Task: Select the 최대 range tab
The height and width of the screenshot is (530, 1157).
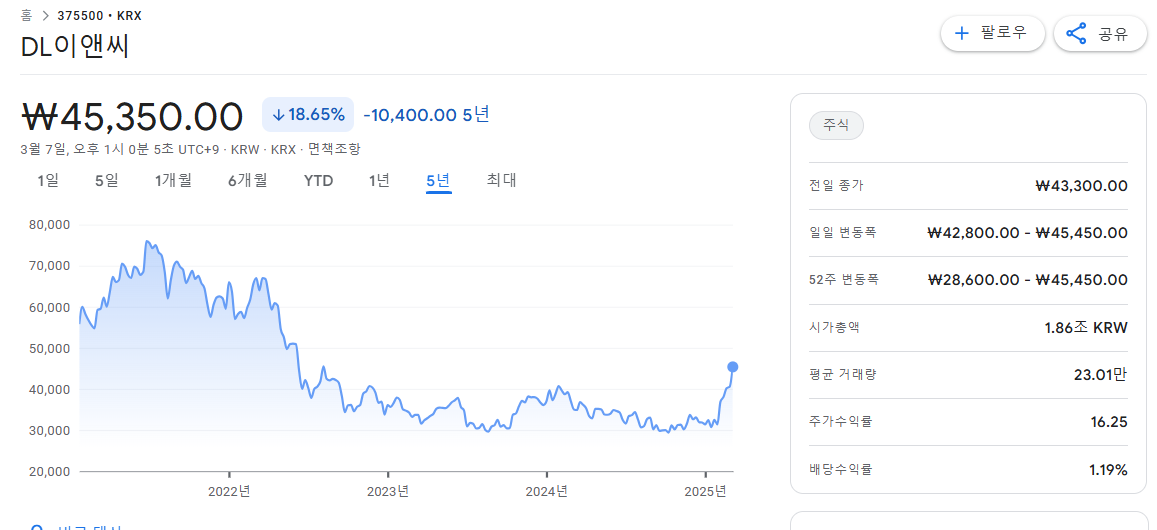Action: tap(502, 180)
